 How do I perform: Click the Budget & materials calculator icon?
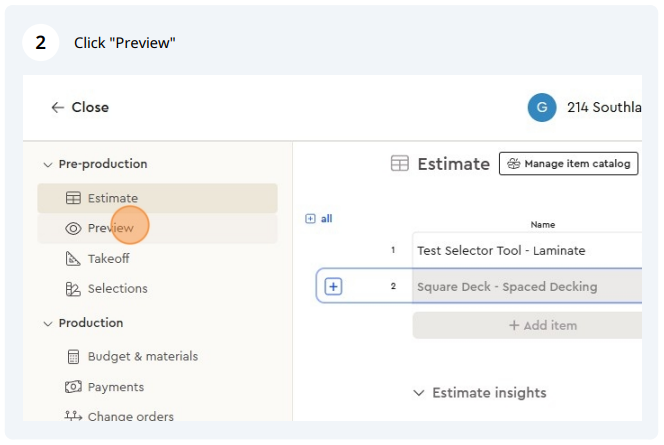pyautogui.click(x=73, y=357)
